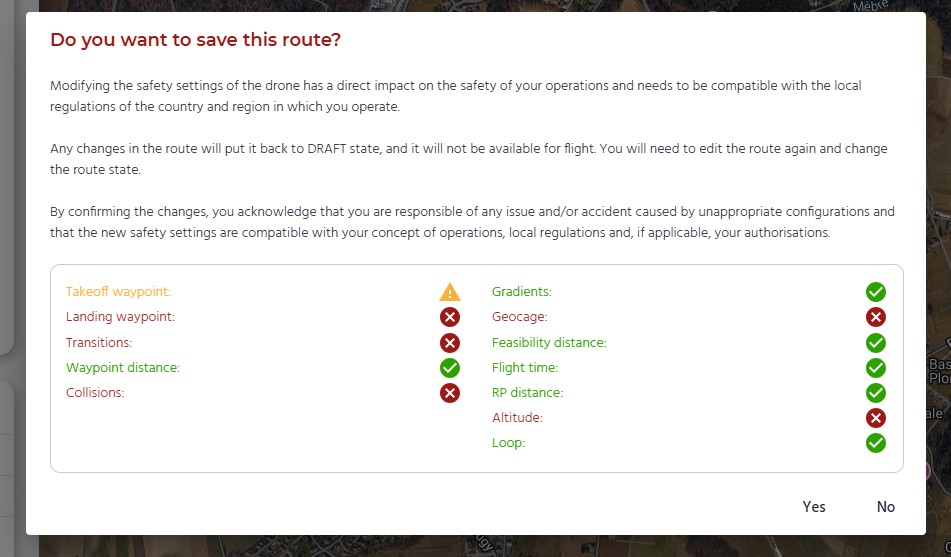Click the Collisions red error icon
Image resolution: width=951 pixels, height=557 pixels.
(x=449, y=393)
